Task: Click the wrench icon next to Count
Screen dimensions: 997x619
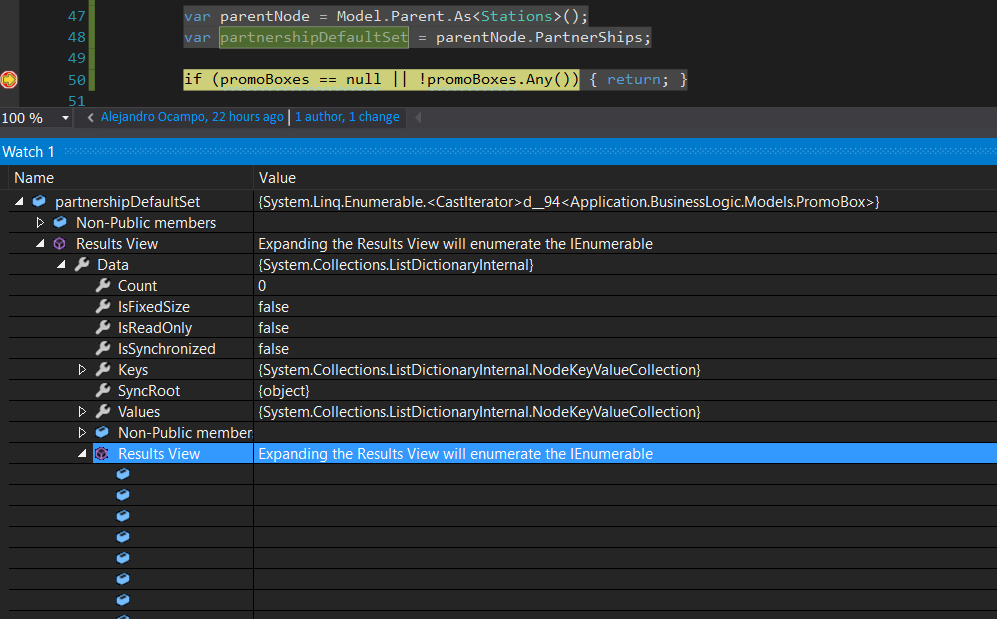Action: pyautogui.click(x=103, y=285)
